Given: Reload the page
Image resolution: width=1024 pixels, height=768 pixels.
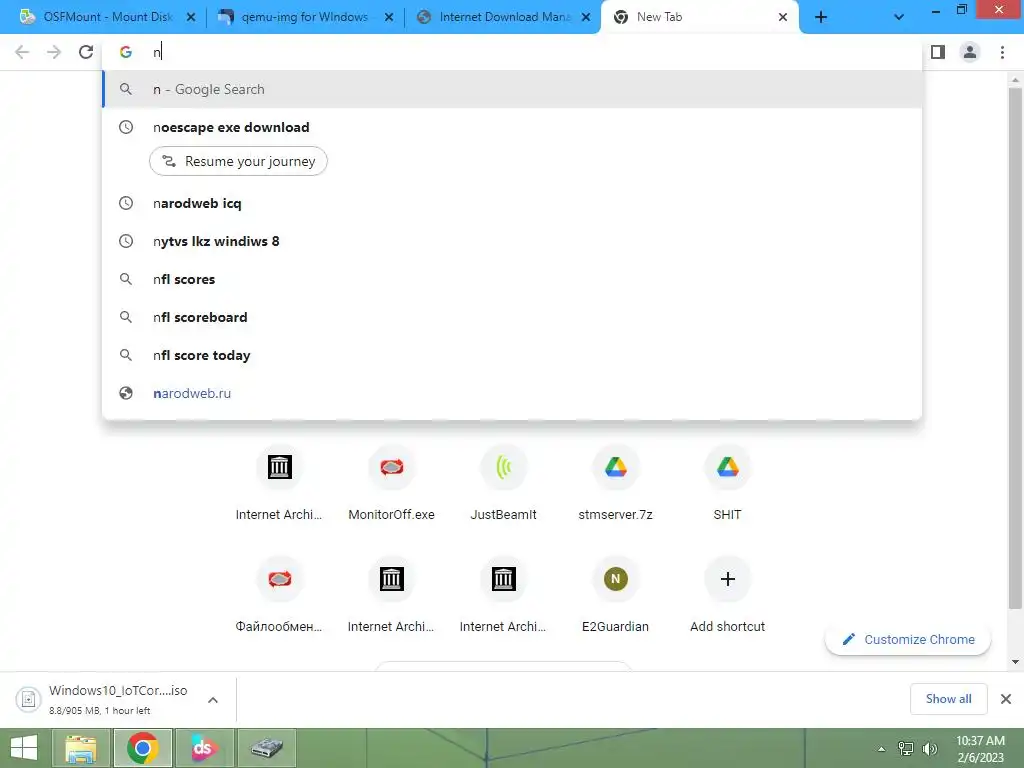Looking at the screenshot, I should (86, 52).
